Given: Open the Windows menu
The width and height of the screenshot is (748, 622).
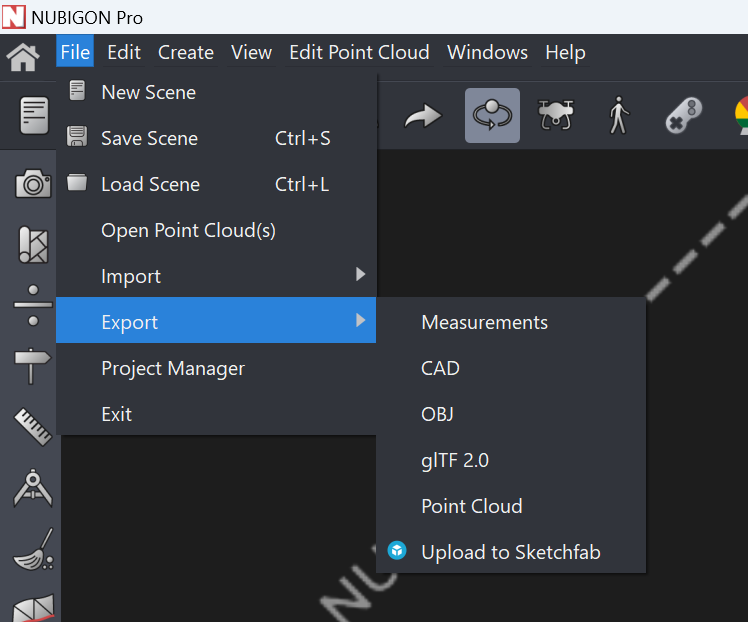Looking at the screenshot, I should pos(488,52).
